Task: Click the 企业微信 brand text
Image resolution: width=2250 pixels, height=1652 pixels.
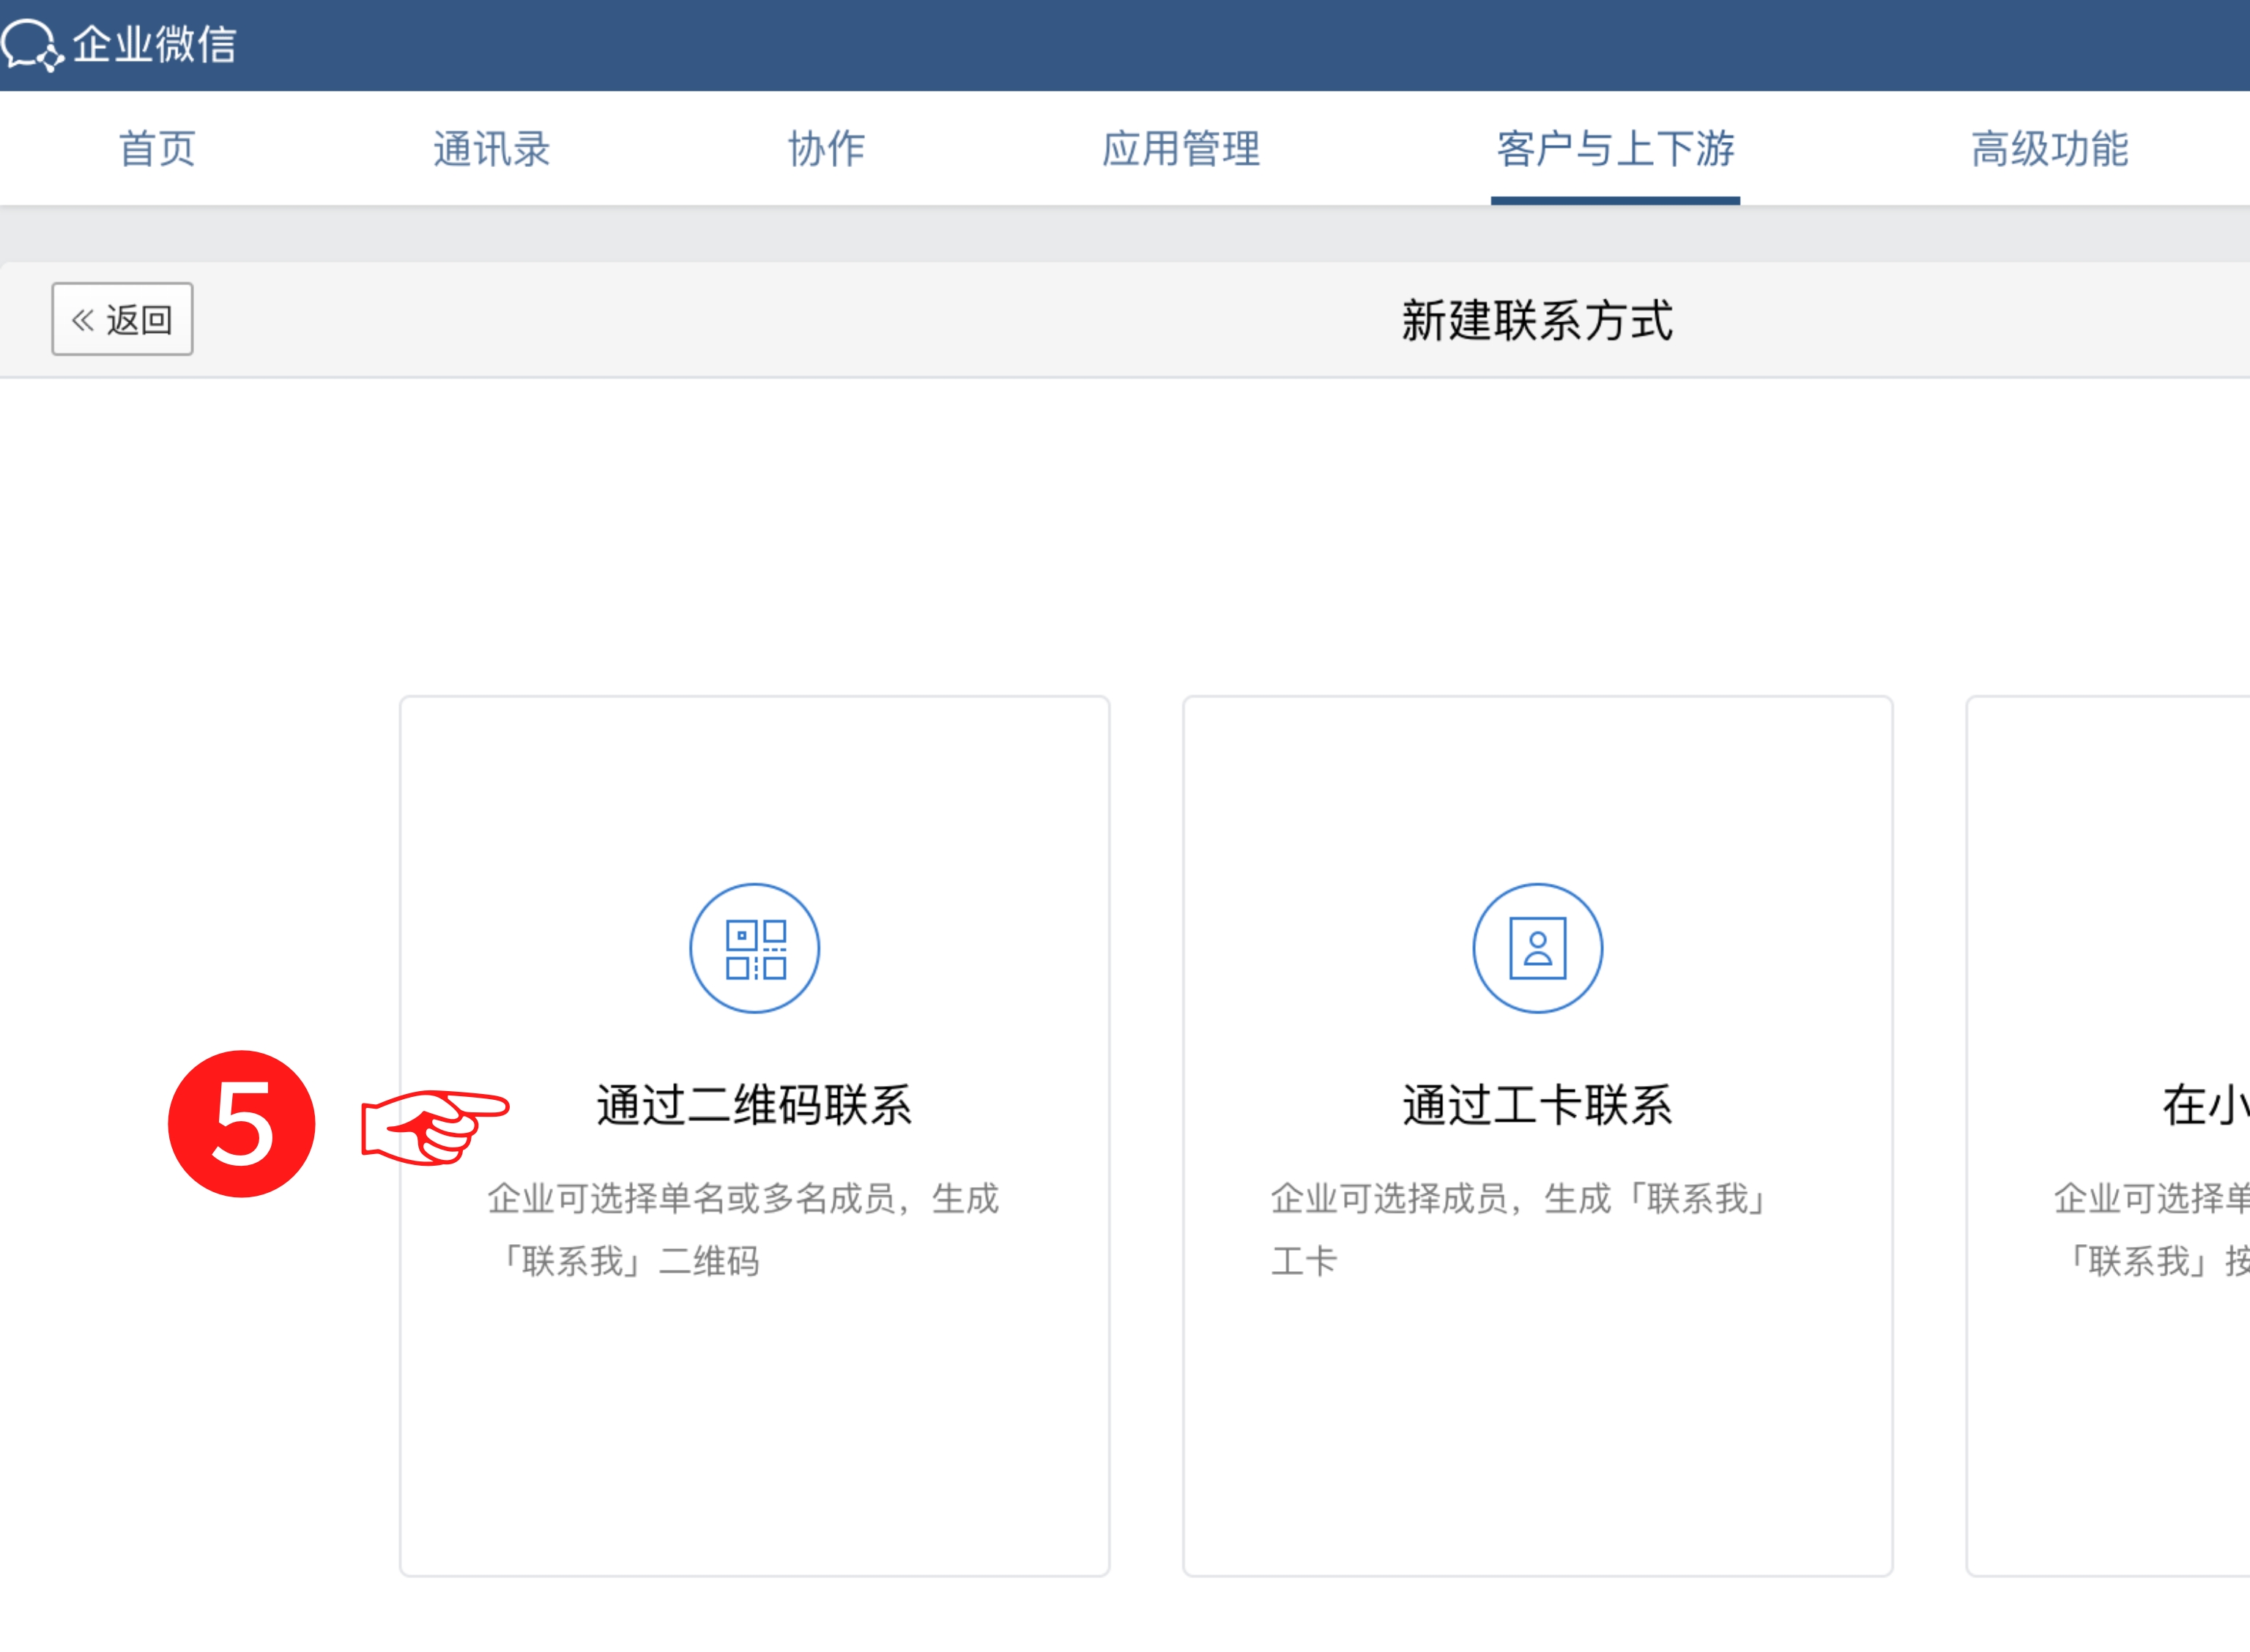Action: click(155, 45)
